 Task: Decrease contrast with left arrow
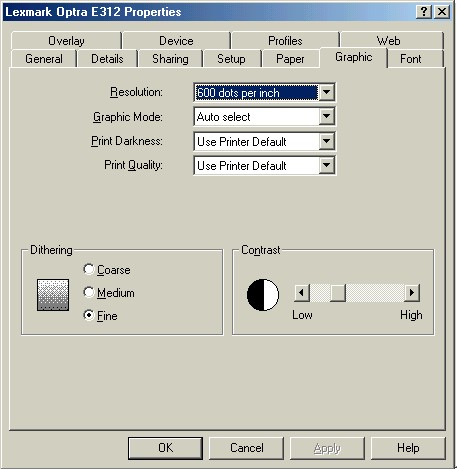(x=302, y=293)
